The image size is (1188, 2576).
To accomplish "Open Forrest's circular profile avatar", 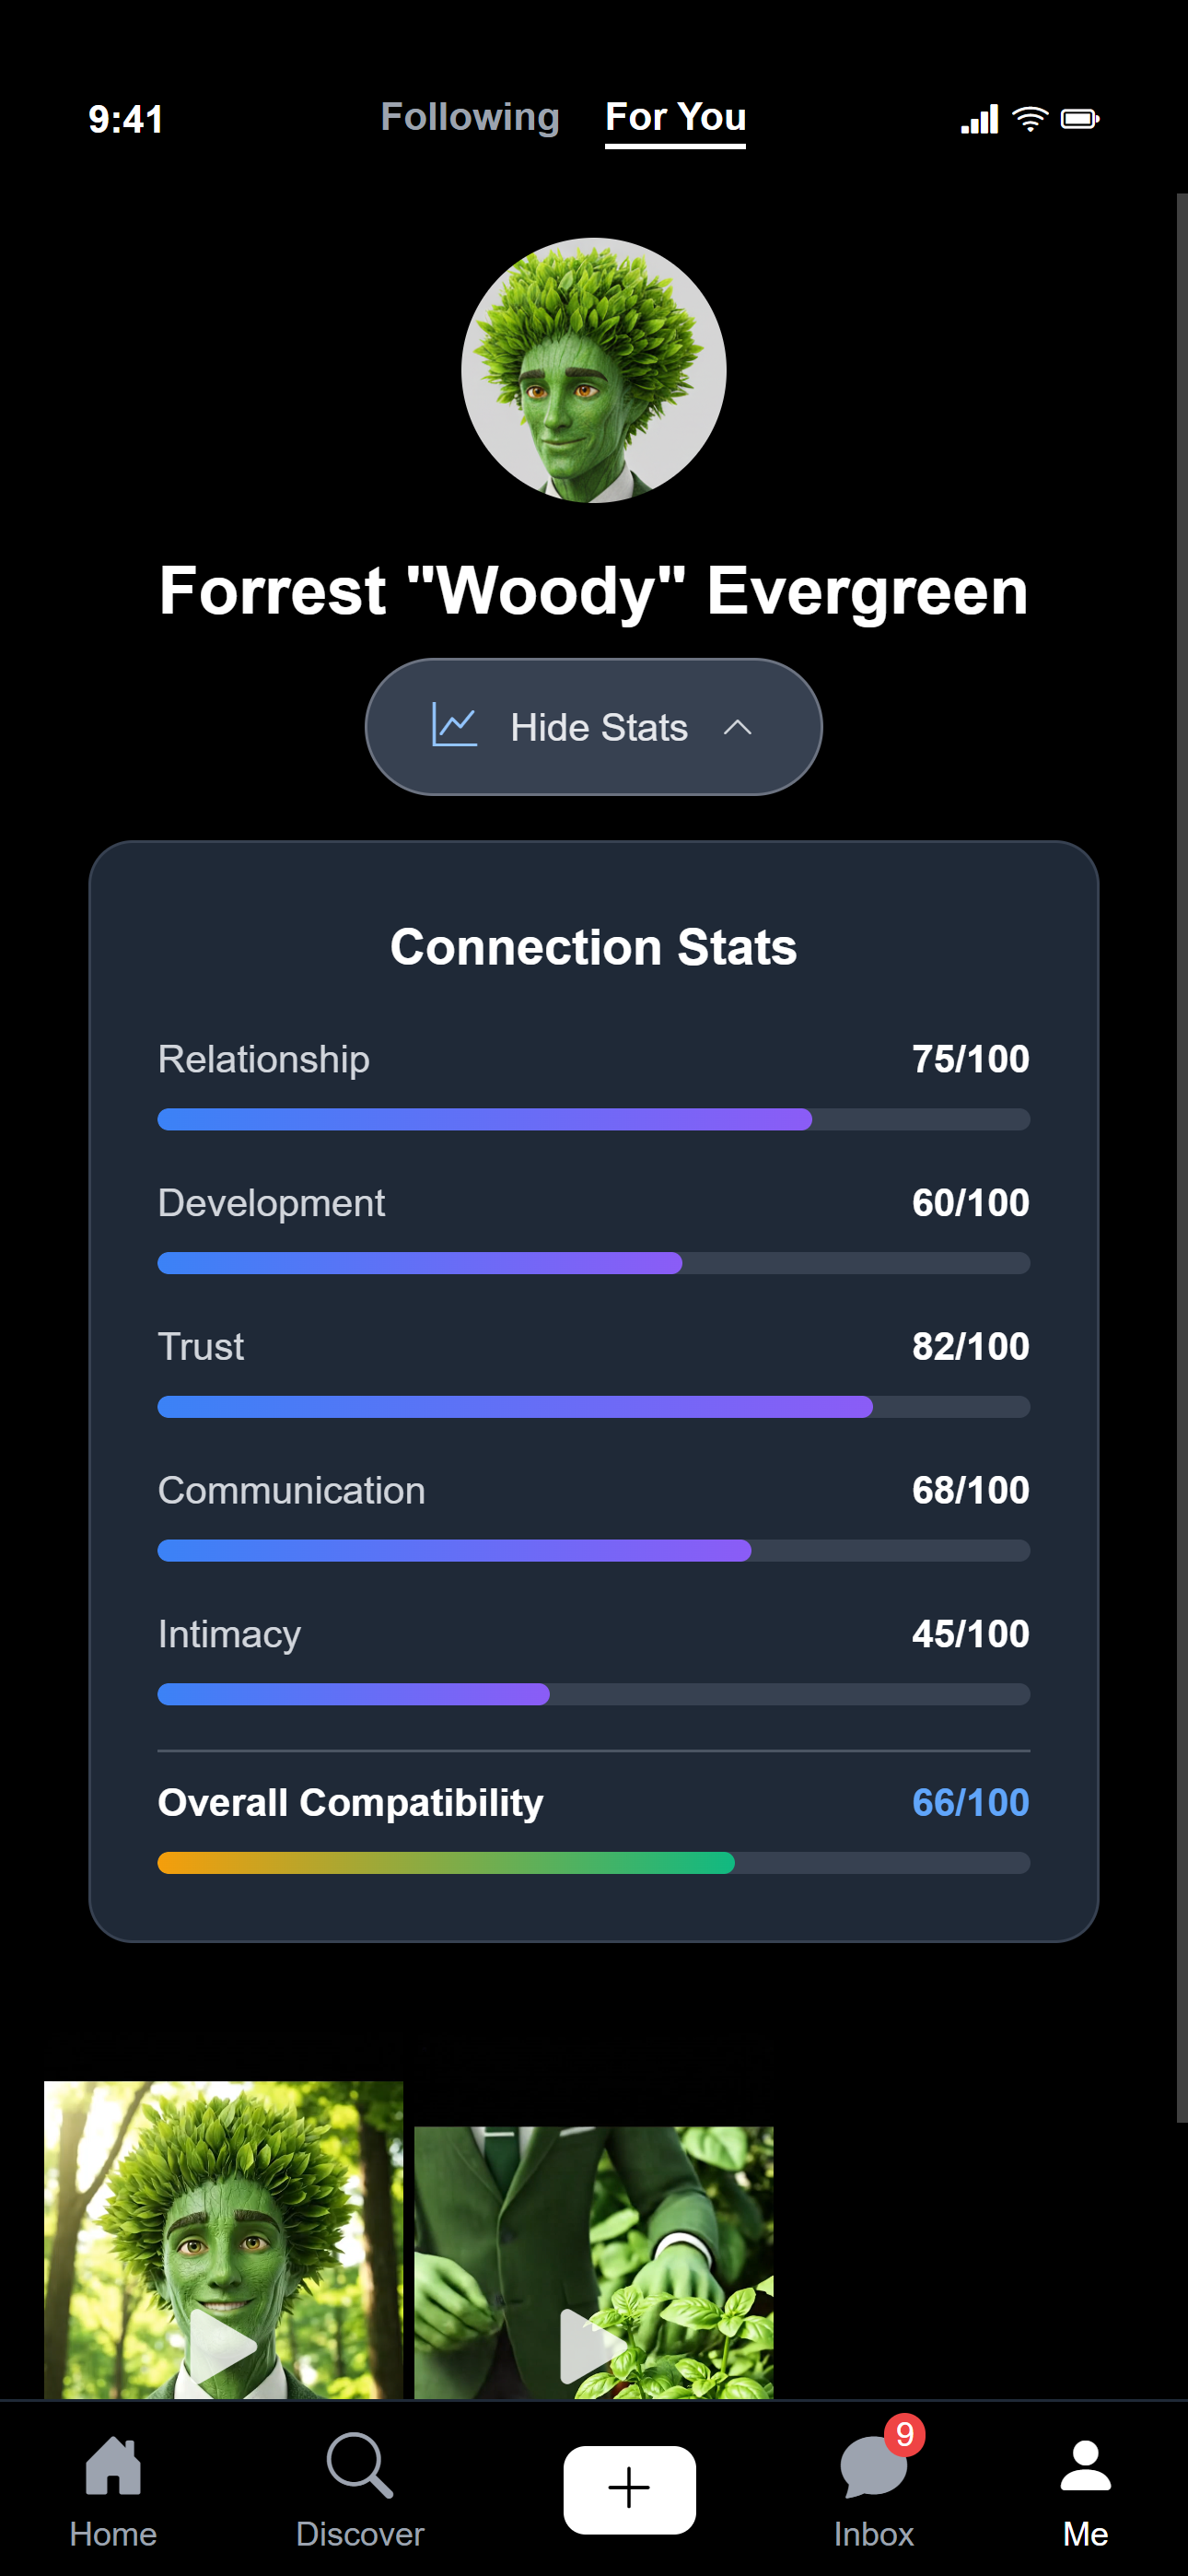I will [593, 370].
